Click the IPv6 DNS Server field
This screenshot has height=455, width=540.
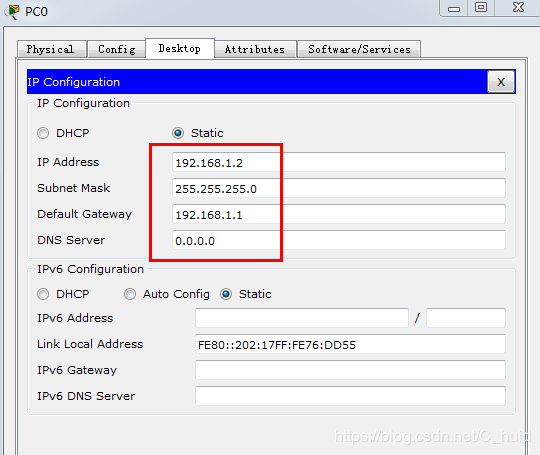click(350, 396)
